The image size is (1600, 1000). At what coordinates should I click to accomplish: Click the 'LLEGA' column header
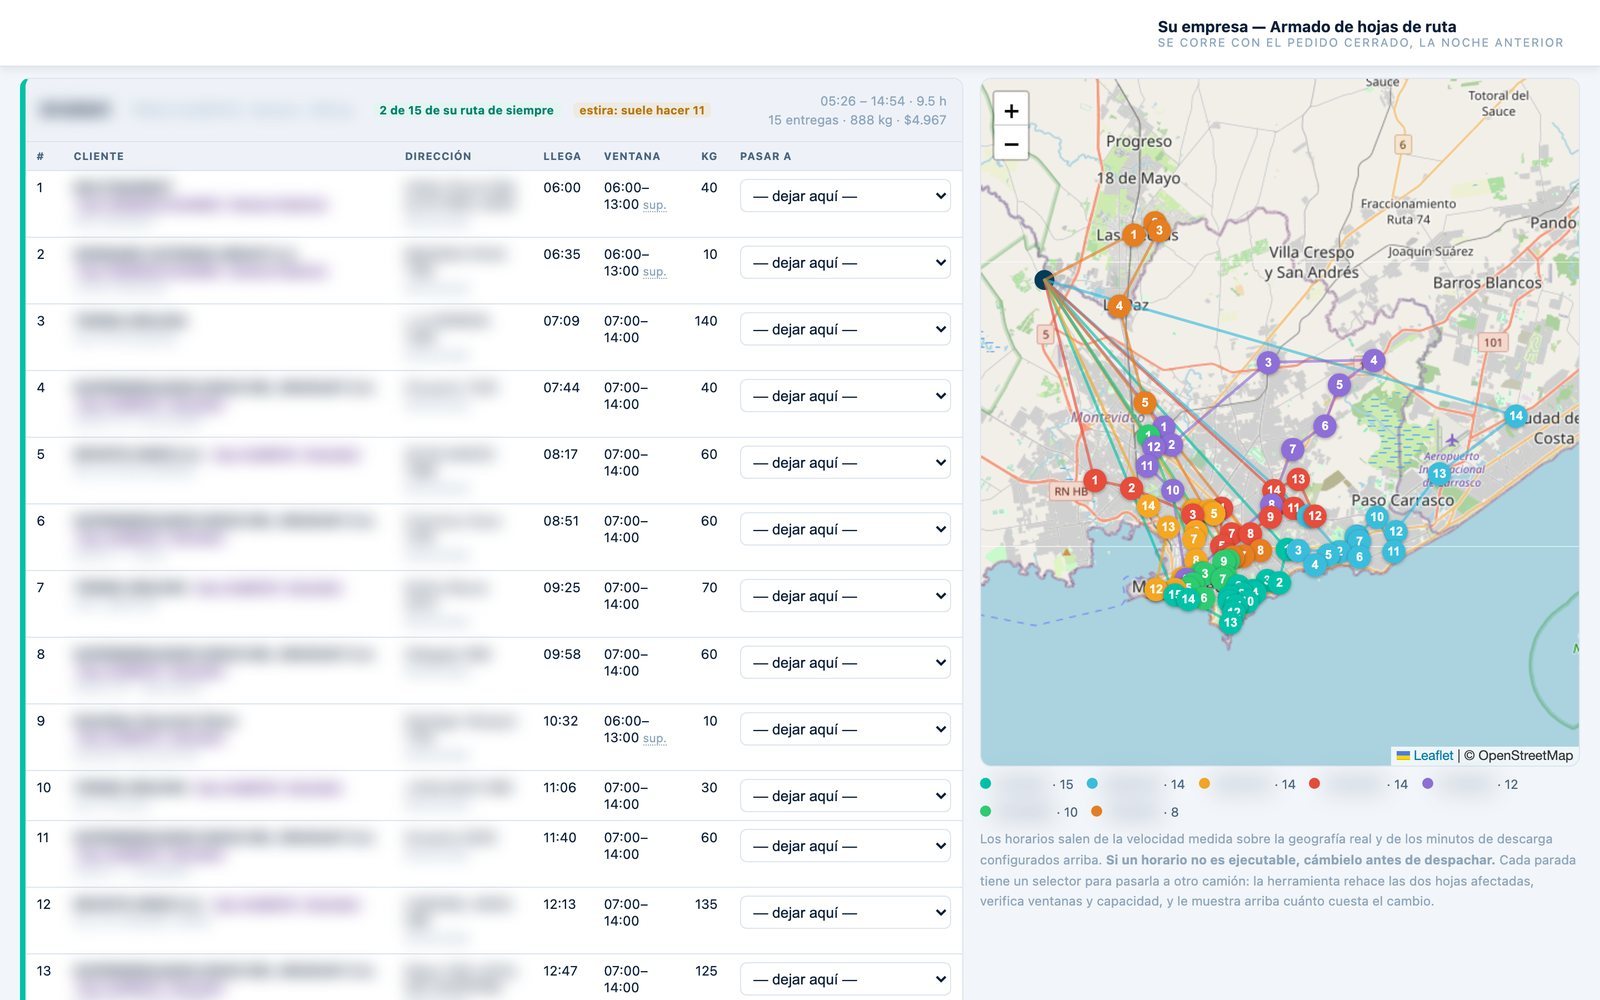coord(562,157)
